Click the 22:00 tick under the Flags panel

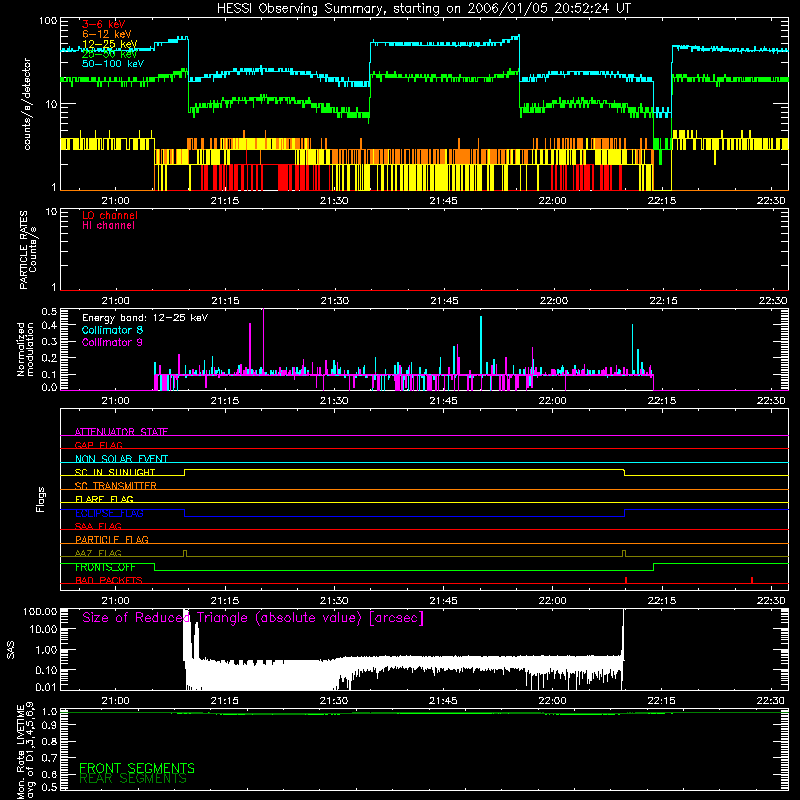(553, 601)
